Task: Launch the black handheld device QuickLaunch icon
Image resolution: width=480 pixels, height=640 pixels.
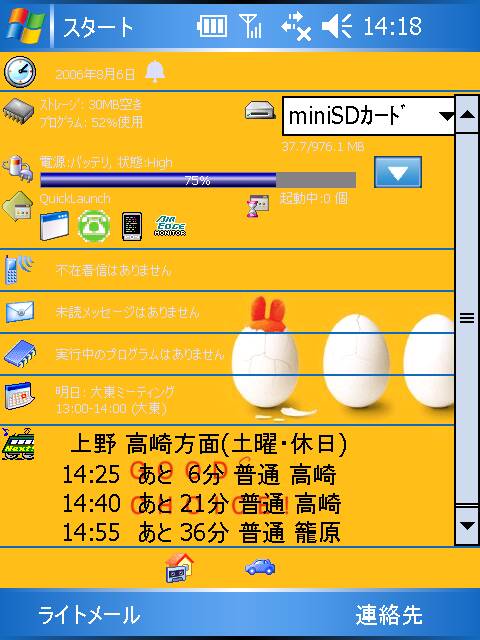Action: pos(132,226)
